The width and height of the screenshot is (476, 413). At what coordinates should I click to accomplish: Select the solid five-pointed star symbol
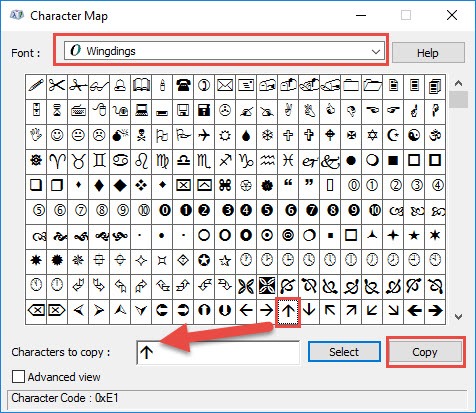[x=414, y=236]
